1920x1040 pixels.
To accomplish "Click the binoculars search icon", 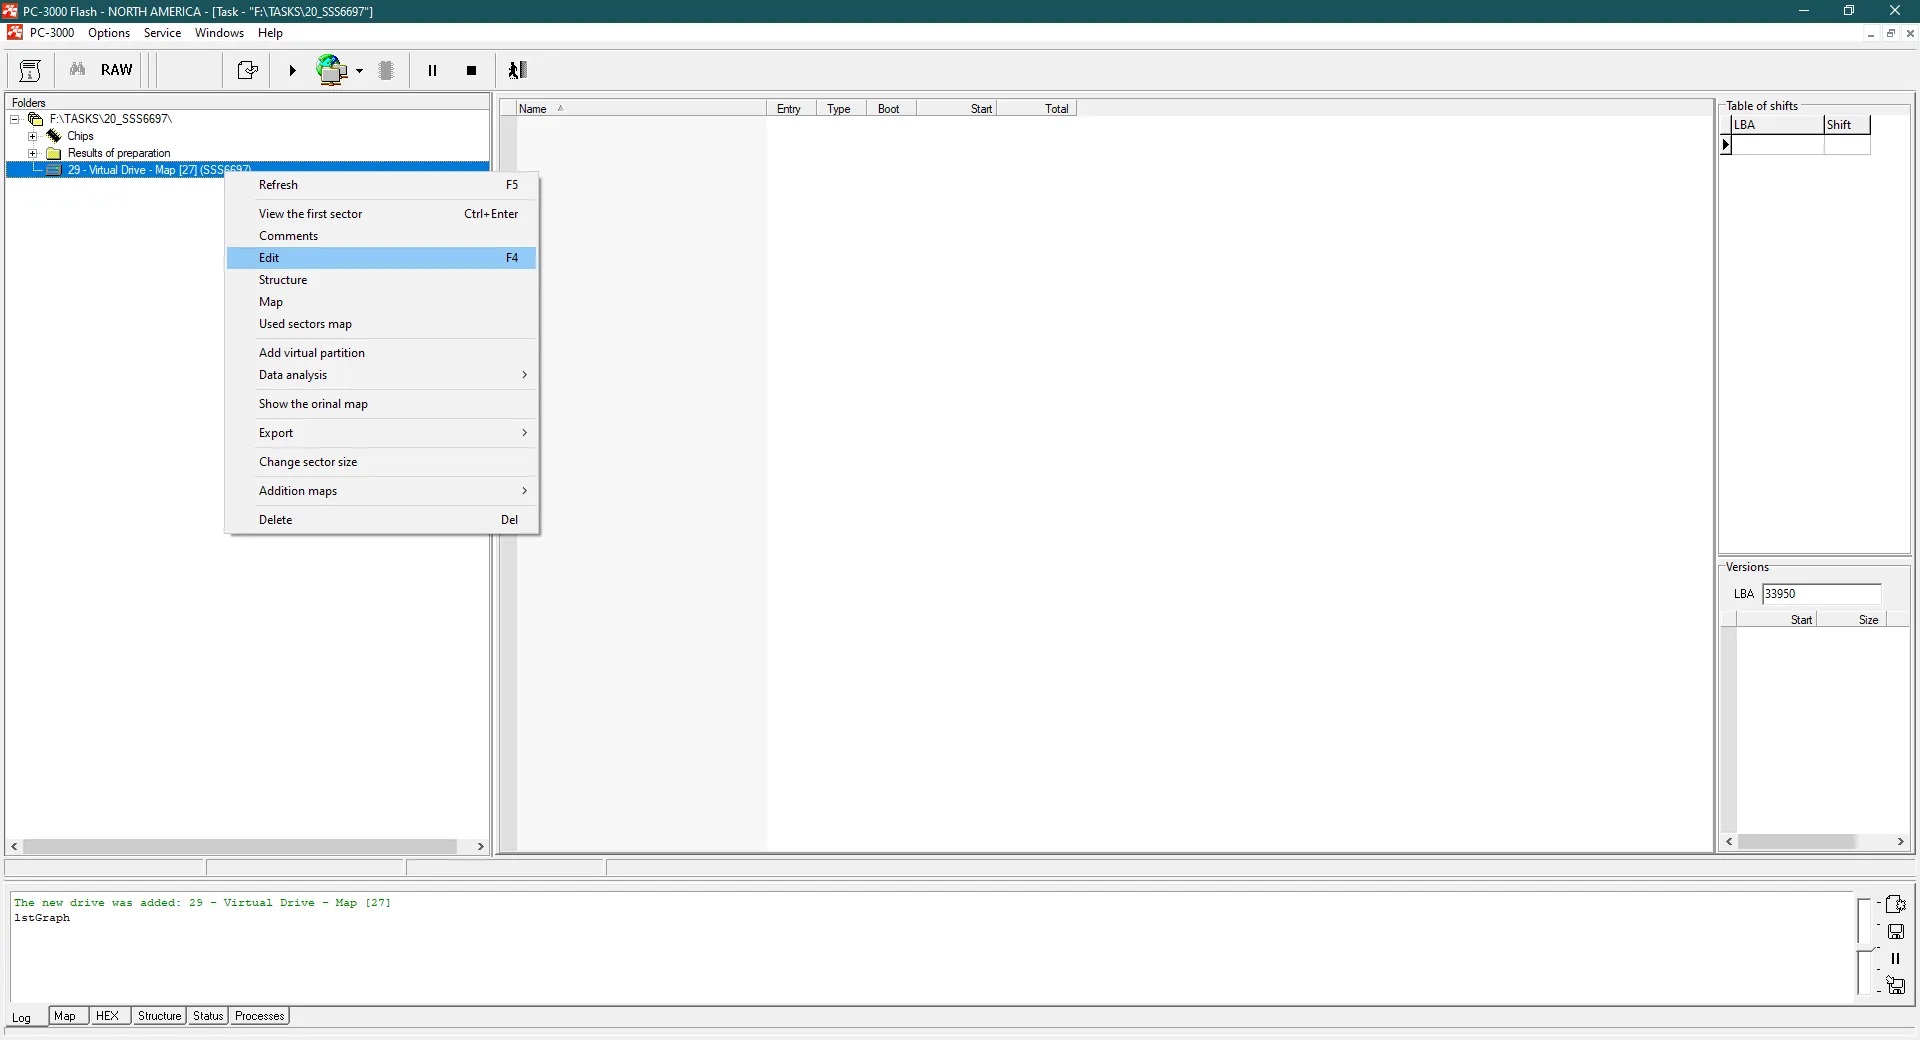I will [x=77, y=70].
